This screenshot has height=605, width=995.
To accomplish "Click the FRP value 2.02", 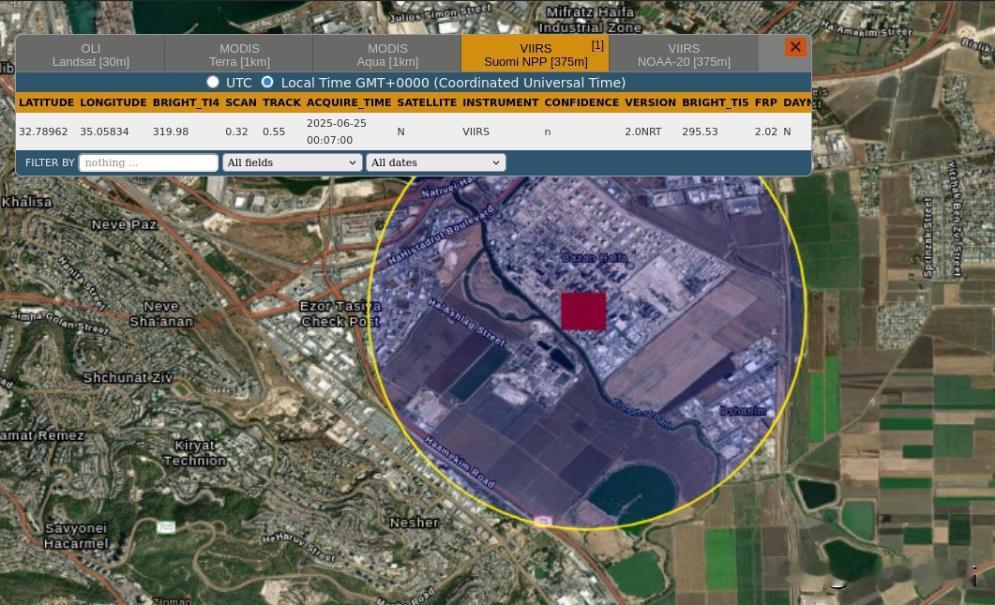I will pyautogui.click(x=766, y=131).
